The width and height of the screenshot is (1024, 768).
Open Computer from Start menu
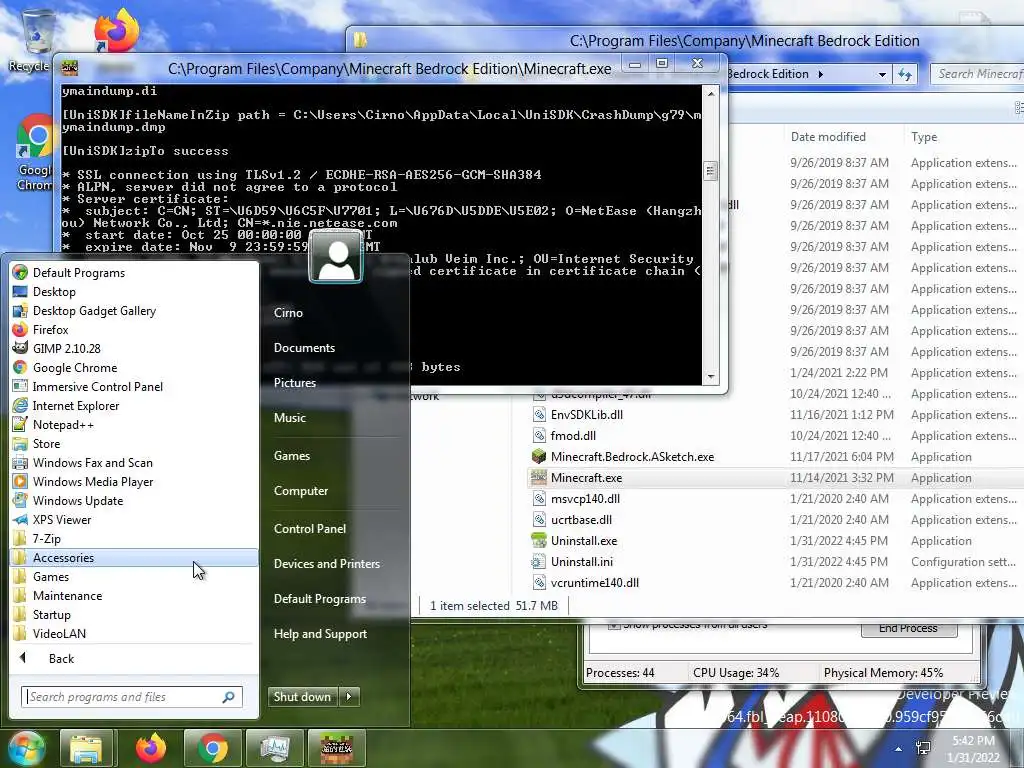[x=300, y=491]
